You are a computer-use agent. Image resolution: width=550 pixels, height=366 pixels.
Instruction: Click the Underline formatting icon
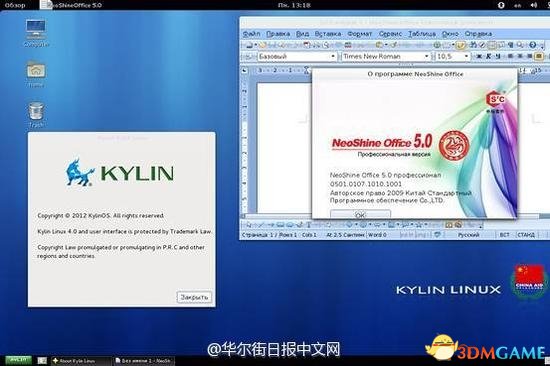498,56
